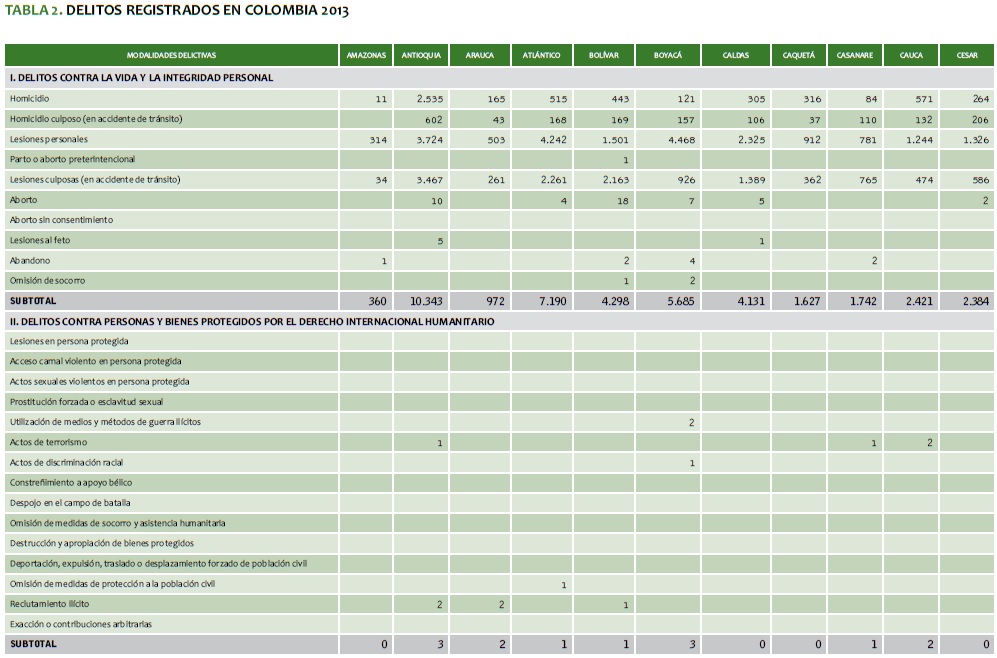Click the MODALIDADES DELICTIVAS column header
This screenshot has height=658, width=997.
[x=171, y=55]
